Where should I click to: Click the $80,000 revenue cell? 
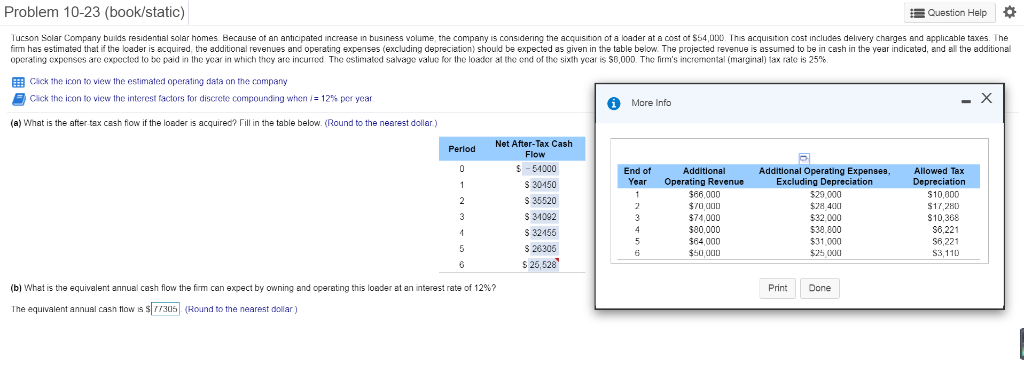click(705, 229)
